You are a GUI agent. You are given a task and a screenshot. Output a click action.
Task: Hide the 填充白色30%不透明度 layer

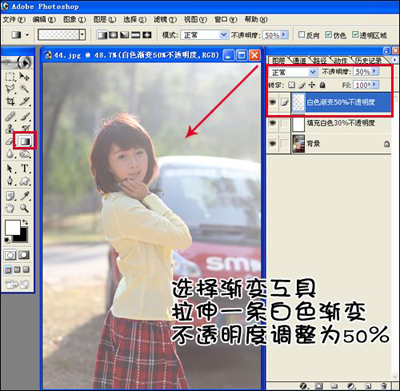273,123
